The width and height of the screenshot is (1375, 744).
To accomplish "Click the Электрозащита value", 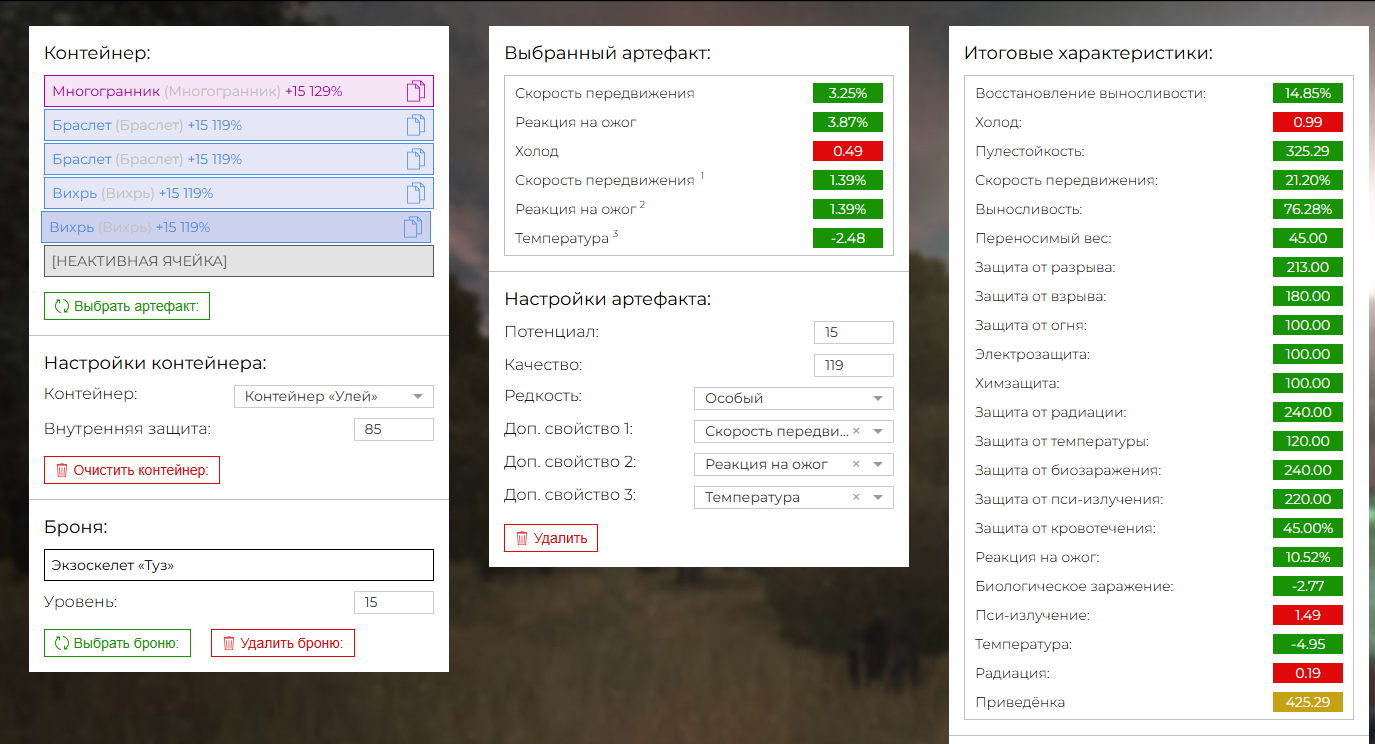I will 1308,354.
